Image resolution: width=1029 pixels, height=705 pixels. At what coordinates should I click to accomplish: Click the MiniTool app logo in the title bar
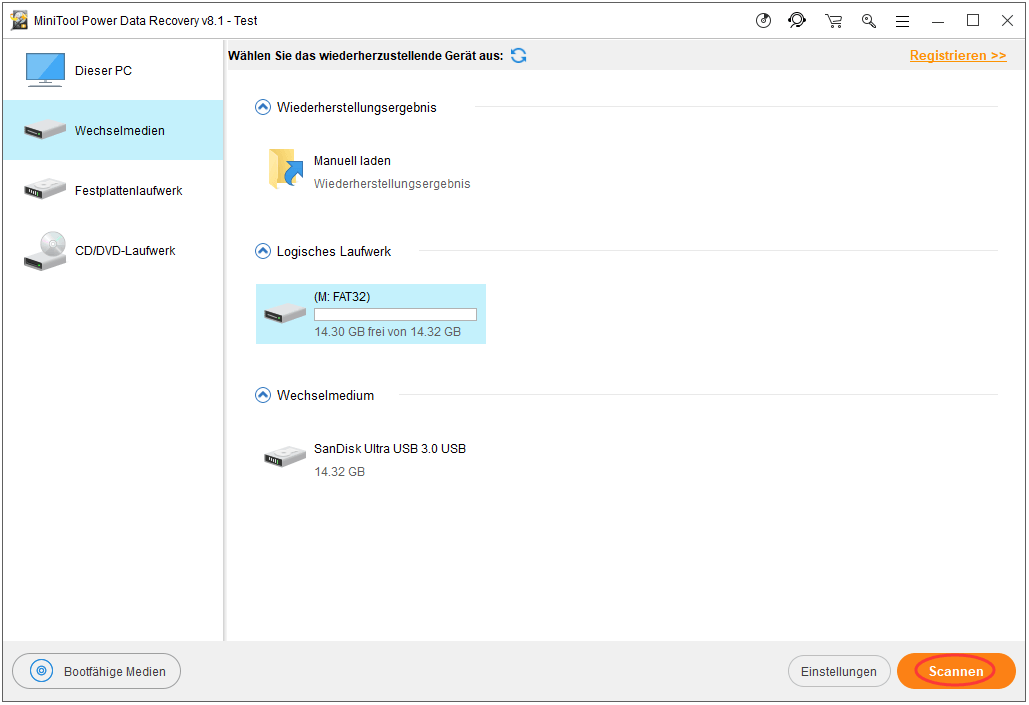(x=19, y=21)
